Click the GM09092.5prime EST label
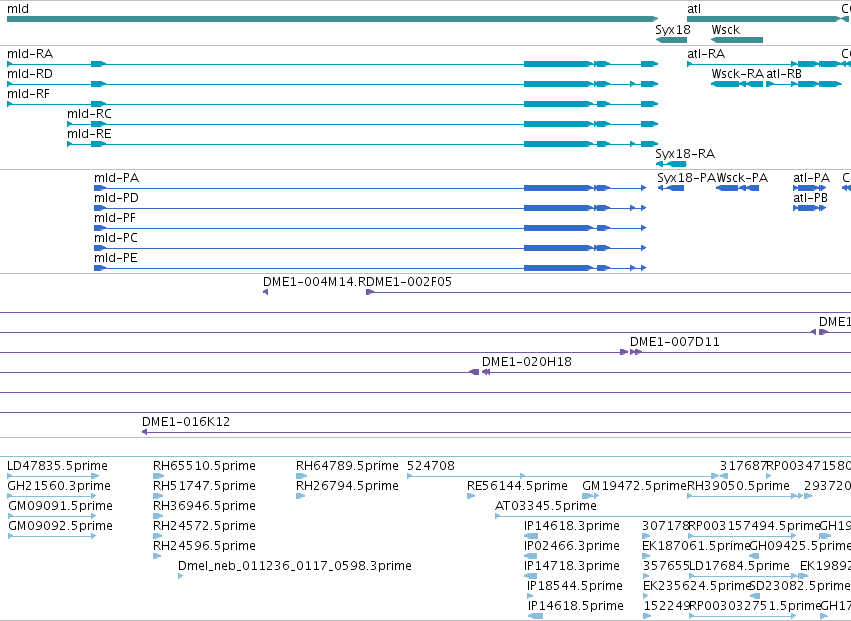Viewport: 851px width, 621px height. pyautogui.click(x=60, y=526)
